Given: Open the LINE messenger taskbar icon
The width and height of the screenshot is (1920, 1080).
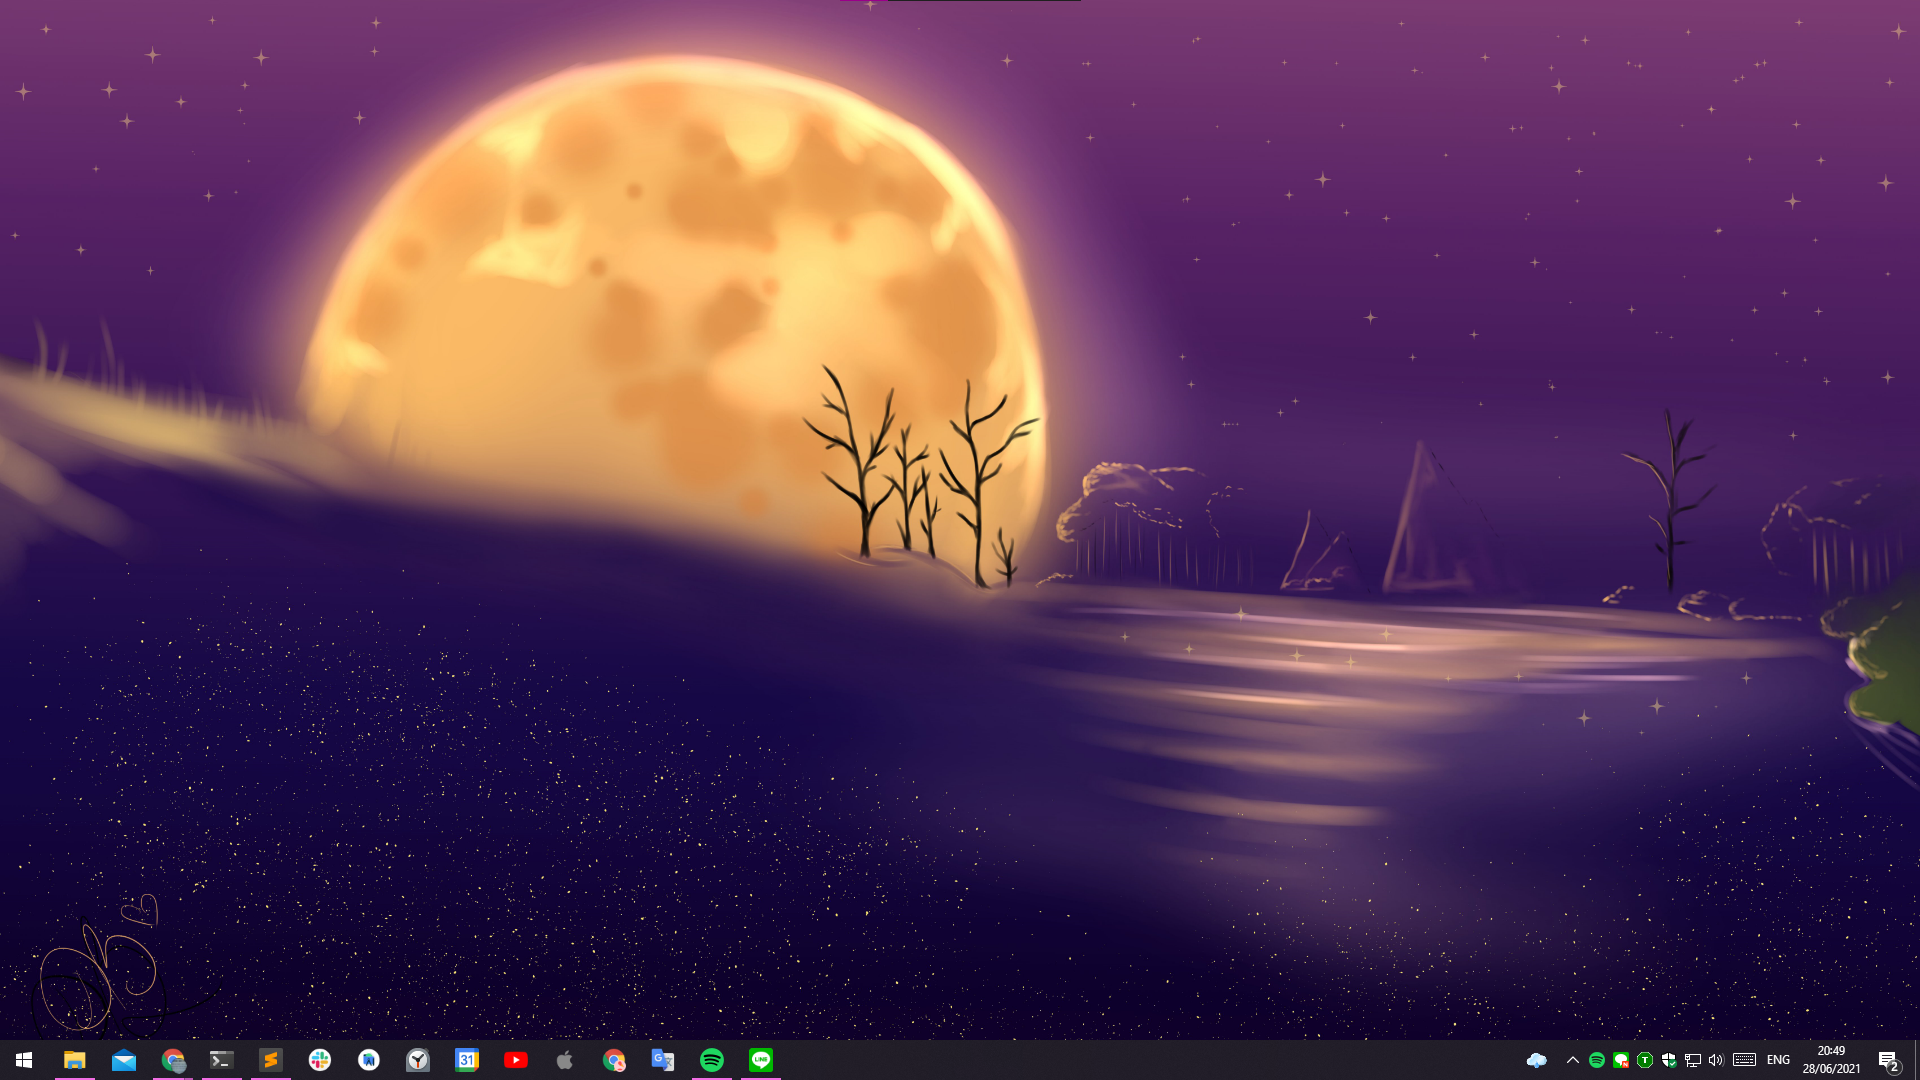Looking at the screenshot, I should [761, 1060].
